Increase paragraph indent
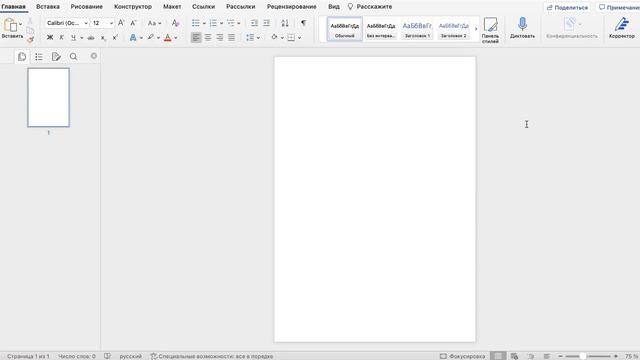The width and height of the screenshot is (640, 360). point(266,23)
